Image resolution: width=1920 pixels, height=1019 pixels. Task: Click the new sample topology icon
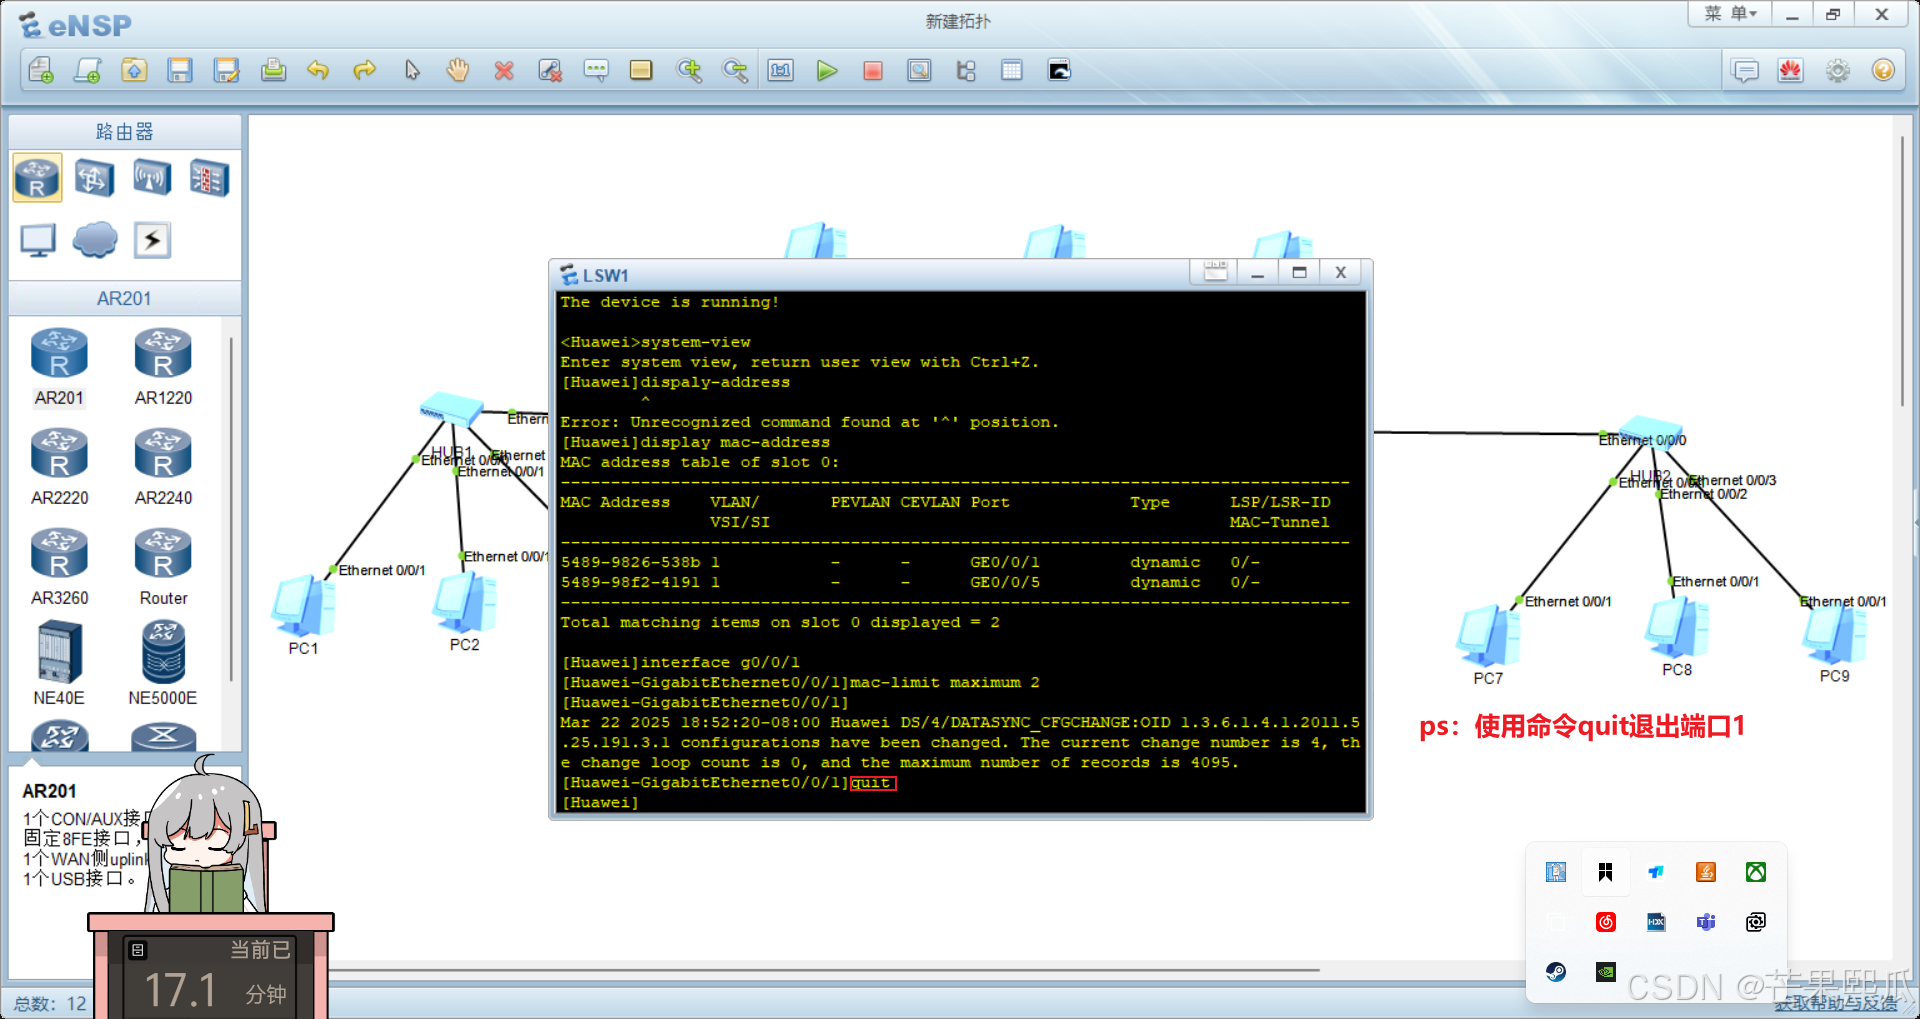click(x=88, y=70)
